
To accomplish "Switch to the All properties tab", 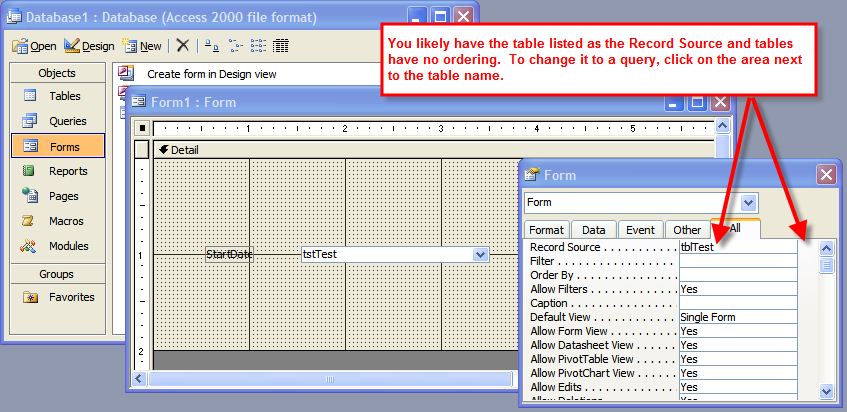I will (736, 229).
